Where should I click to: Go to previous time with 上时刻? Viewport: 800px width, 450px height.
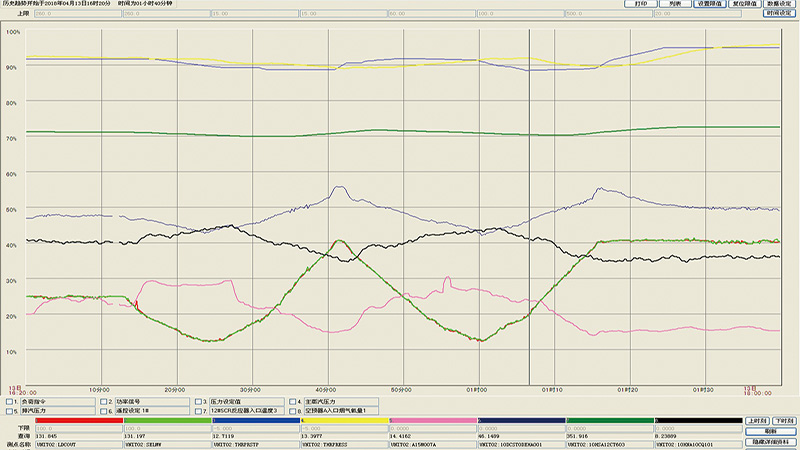tap(758, 421)
